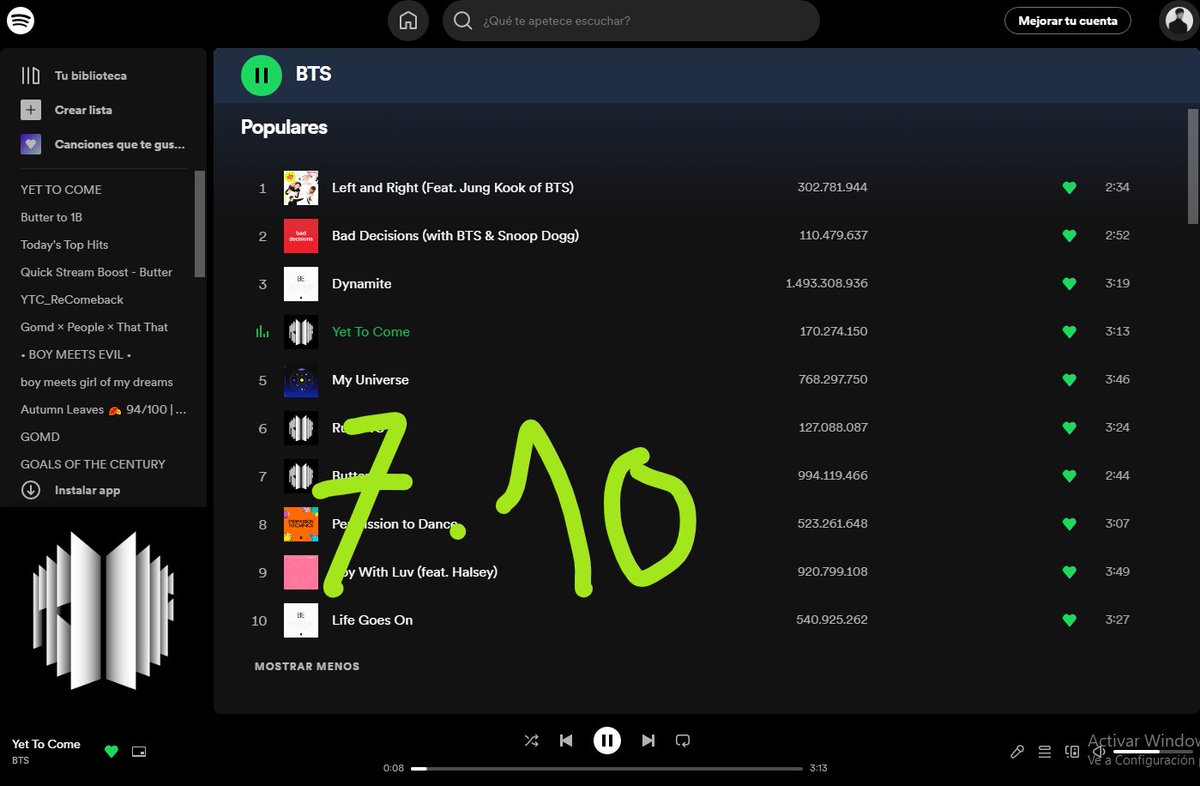Toggle repeat mode in the player
1200x786 pixels.
683,741
